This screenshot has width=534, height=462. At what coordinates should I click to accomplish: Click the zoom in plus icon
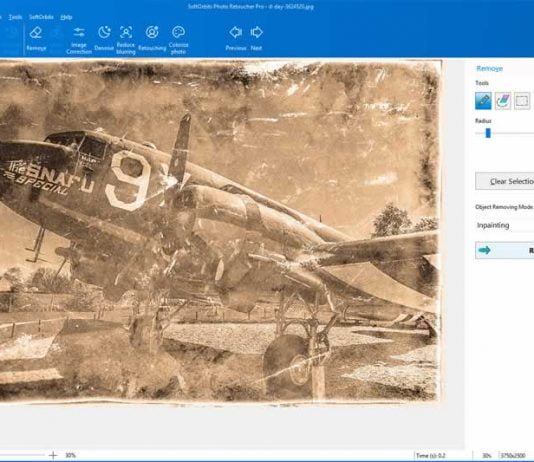tap(53, 455)
